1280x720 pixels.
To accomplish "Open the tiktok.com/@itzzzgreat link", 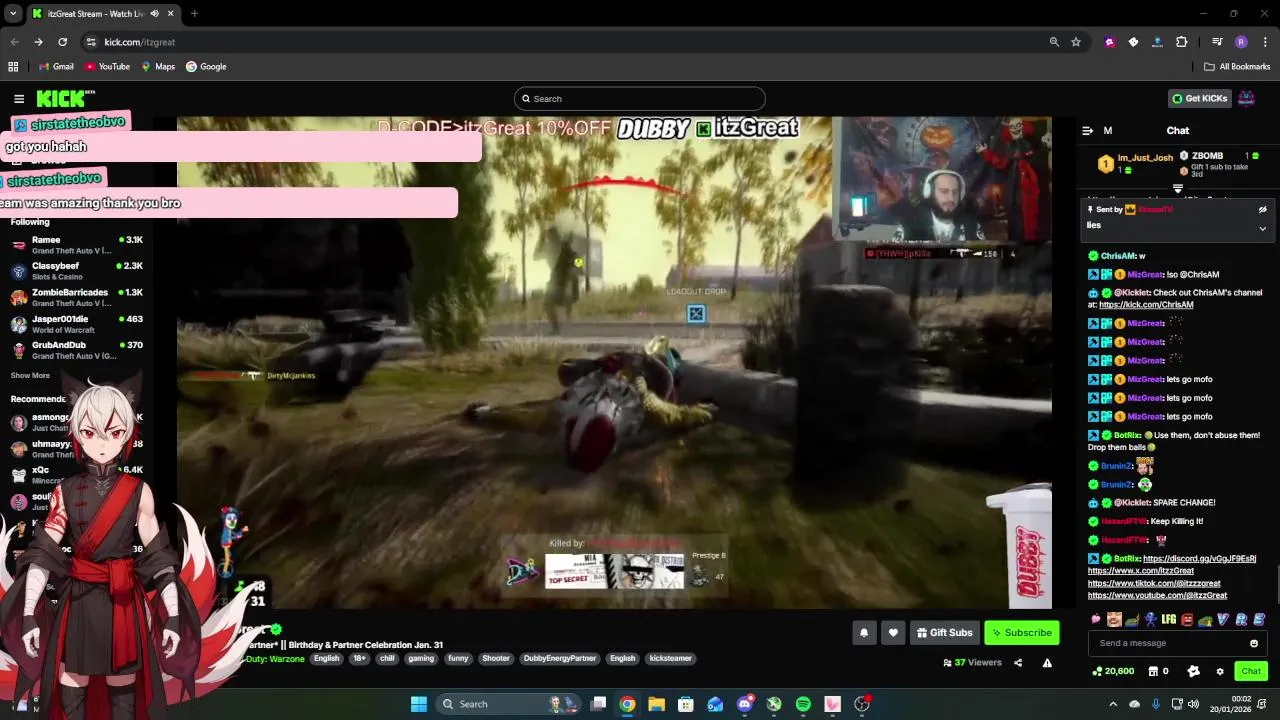I will tap(1154, 583).
